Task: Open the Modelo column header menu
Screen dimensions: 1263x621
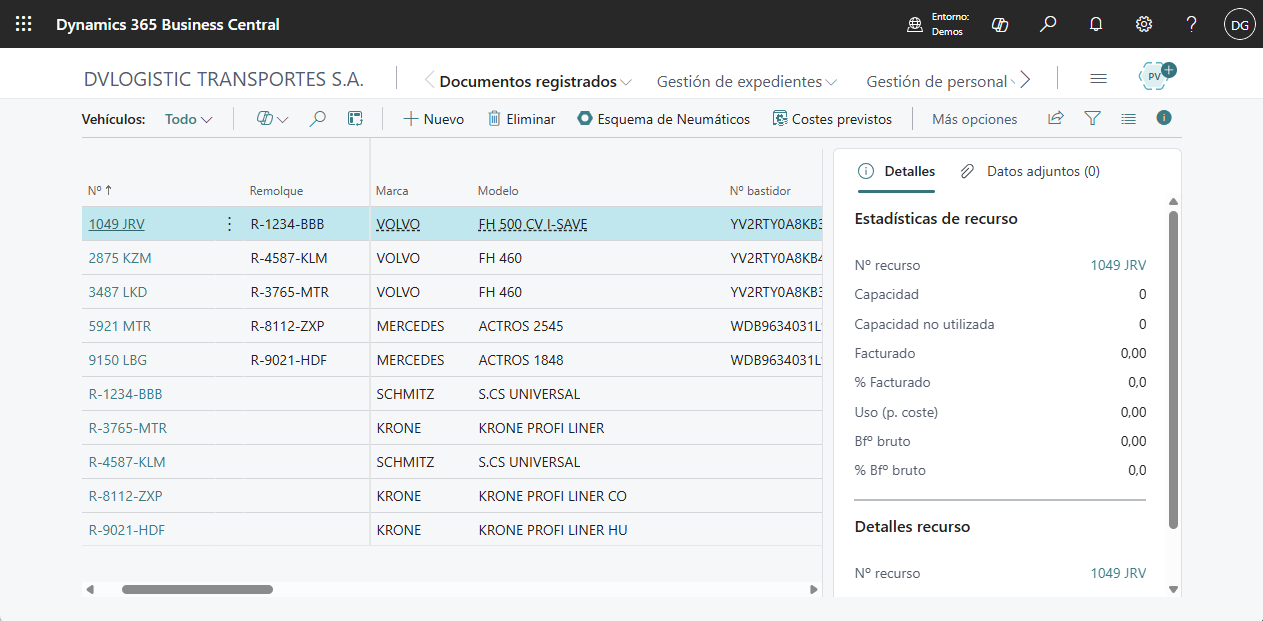Action: click(498, 190)
